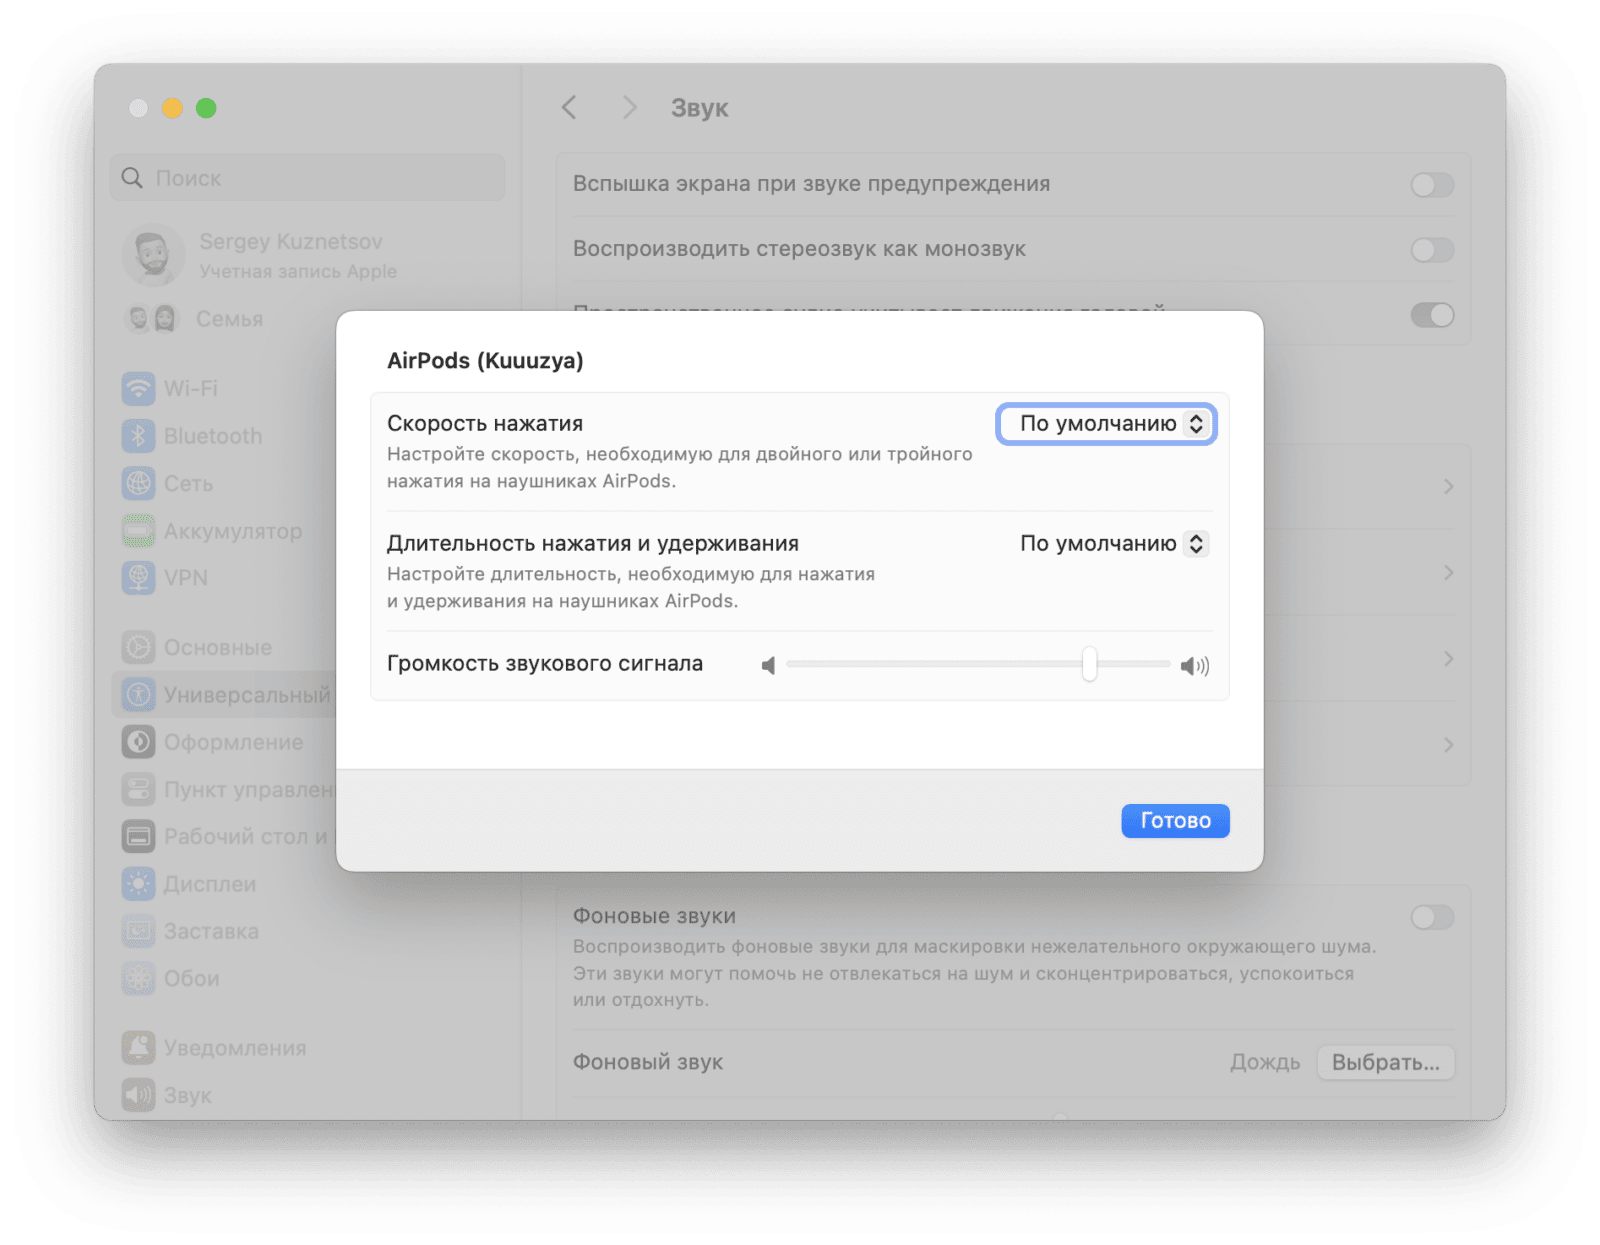Image resolution: width=1600 pixels, height=1245 pixels.
Task: Go forward with the right chevron
Action: [629, 107]
